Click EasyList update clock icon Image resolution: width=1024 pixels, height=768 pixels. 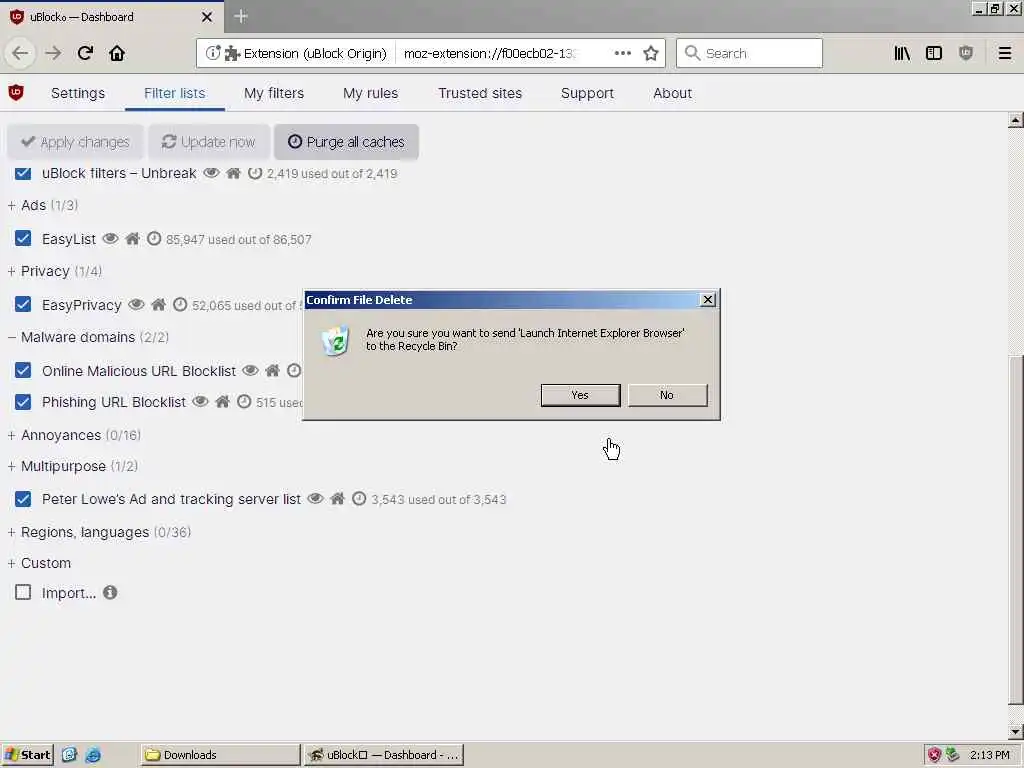pos(153,238)
